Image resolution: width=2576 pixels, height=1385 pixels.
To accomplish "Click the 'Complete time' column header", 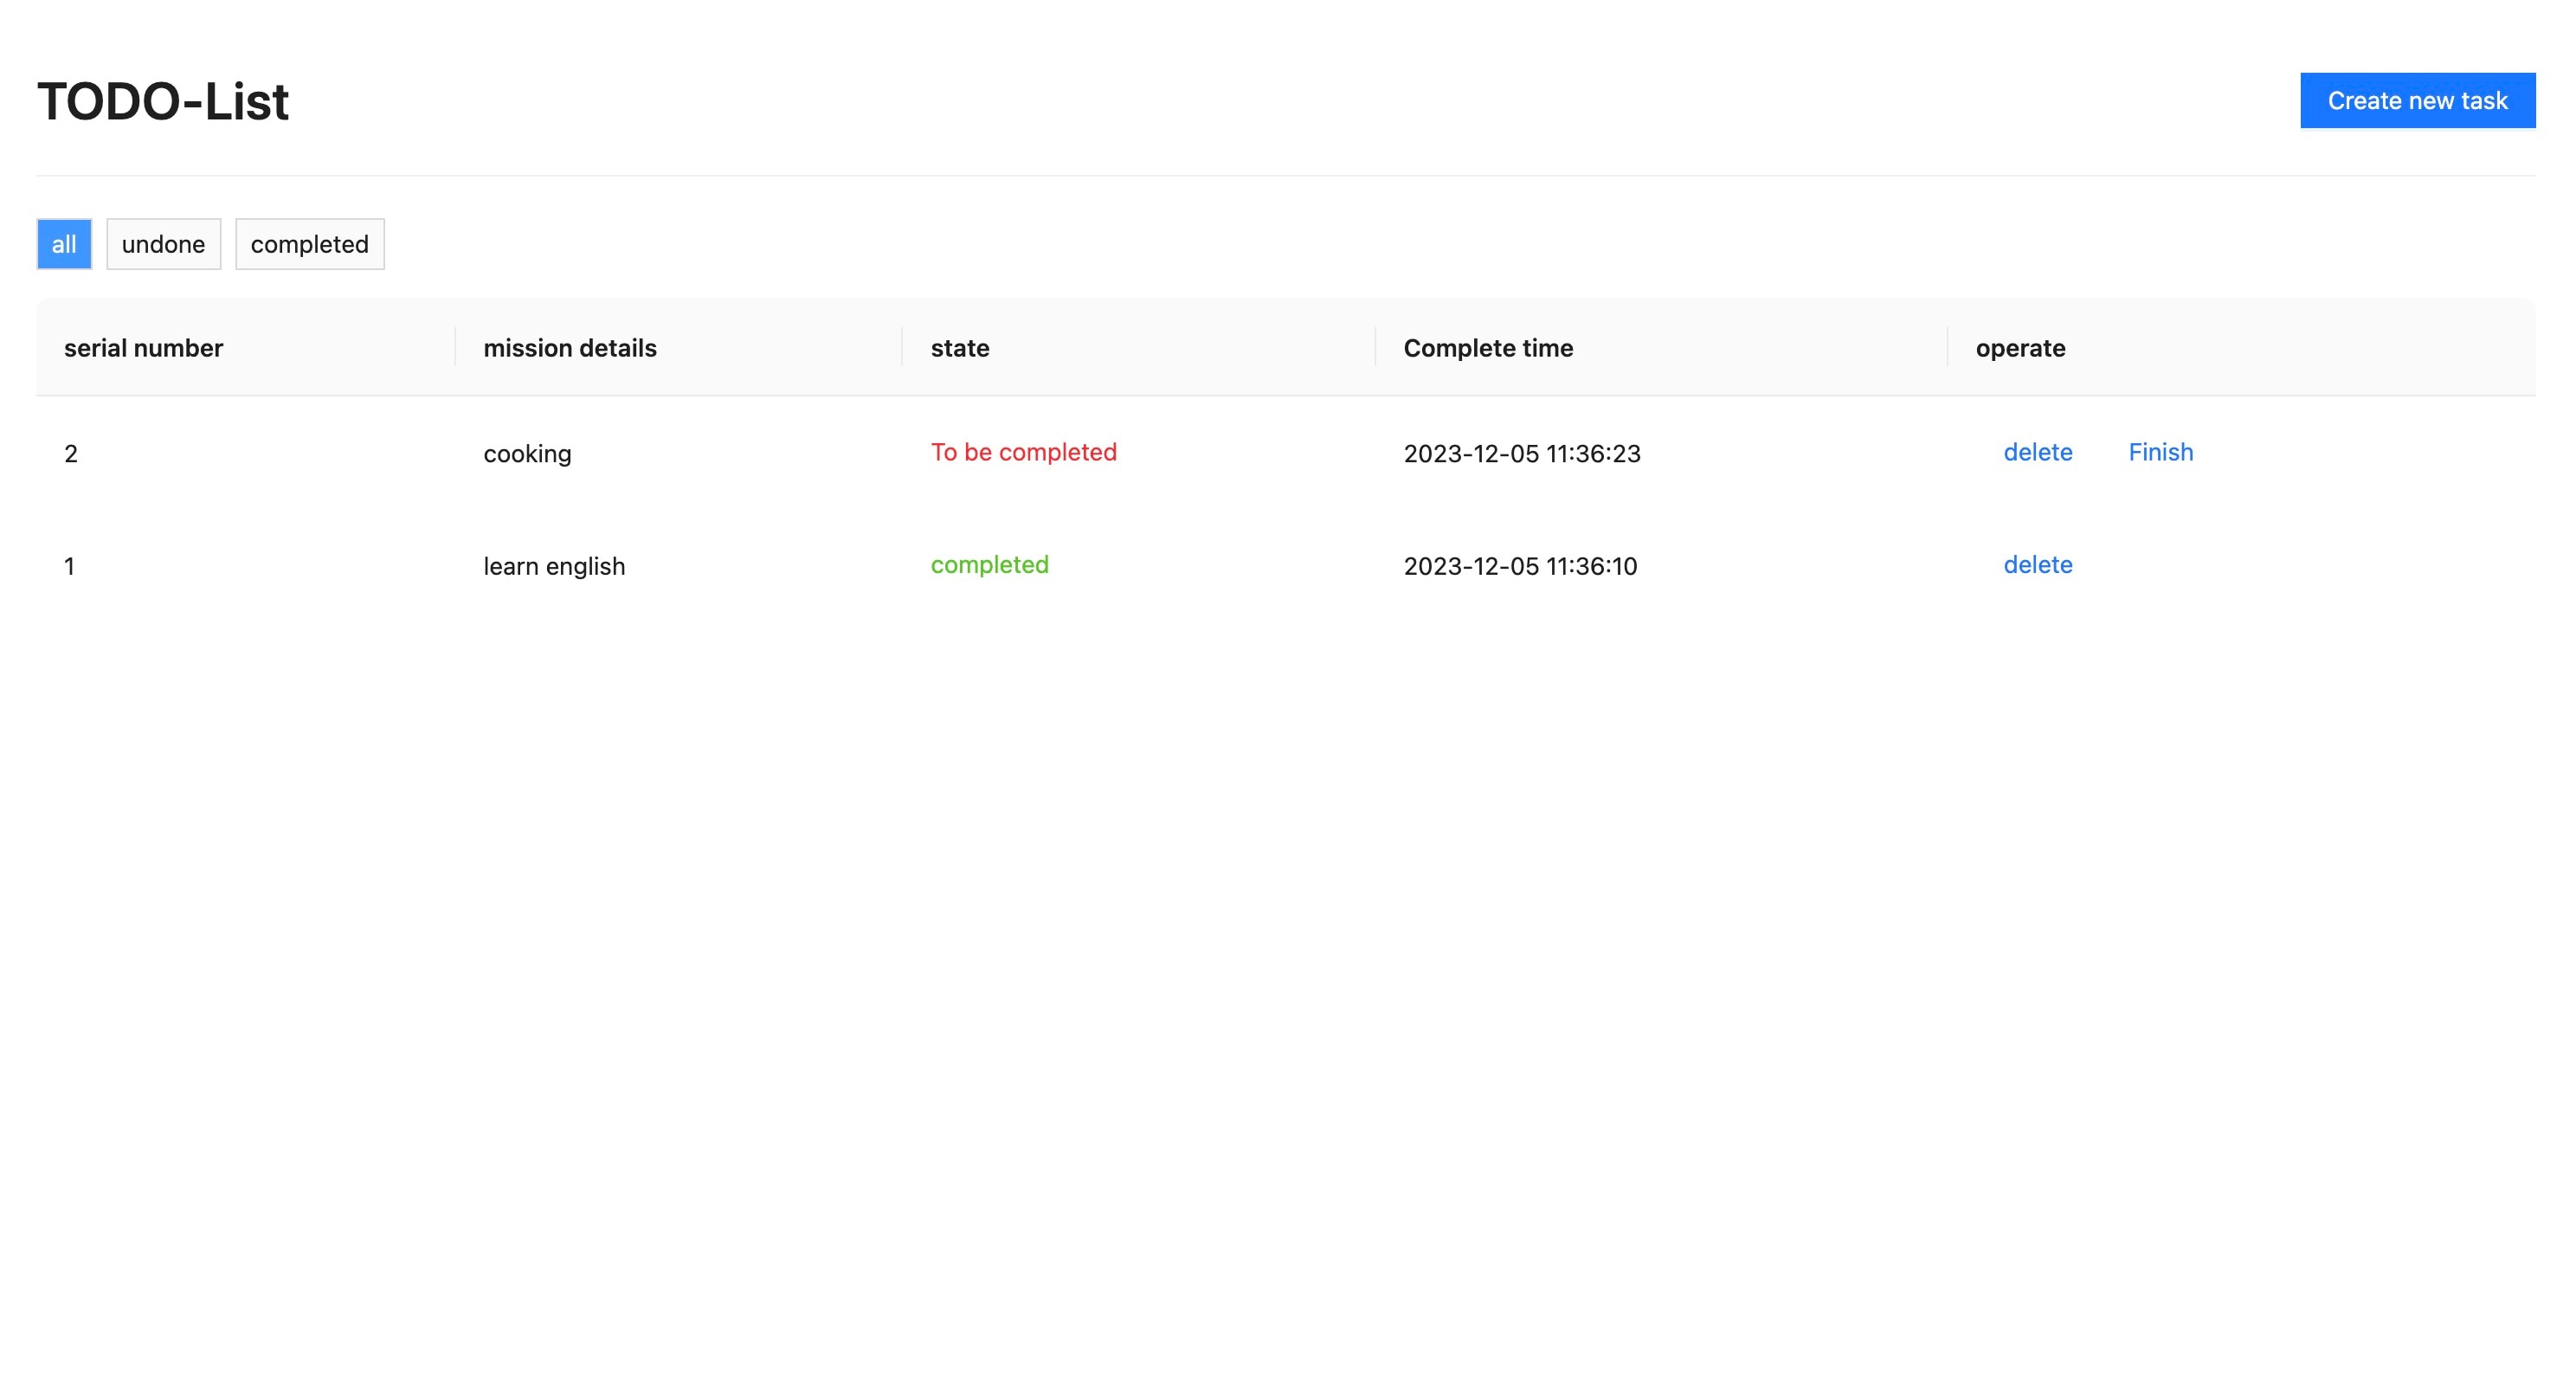I will coord(1487,348).
